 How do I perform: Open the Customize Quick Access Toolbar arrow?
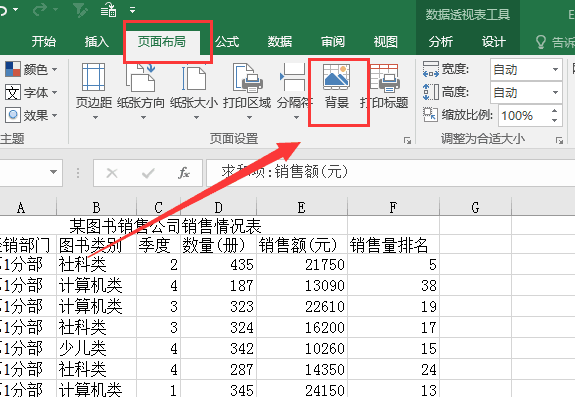pyautogui.click(x=132, y=10)
